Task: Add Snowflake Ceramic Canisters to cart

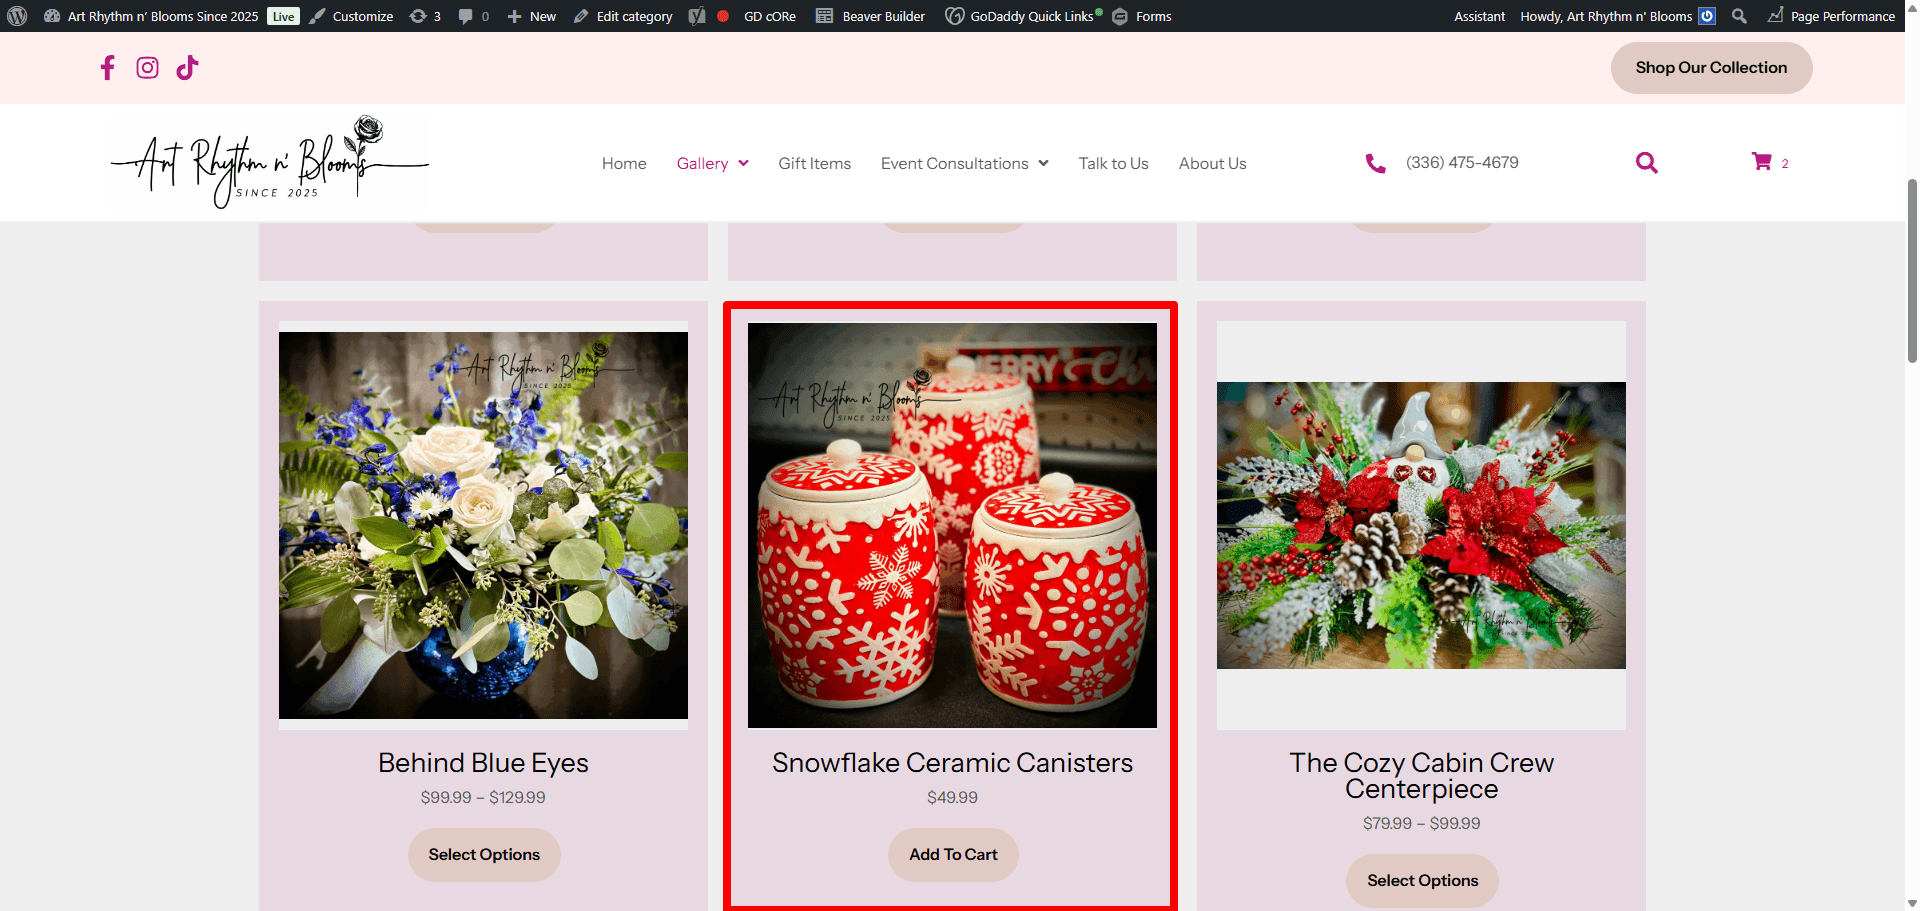Action: [953, 855]
